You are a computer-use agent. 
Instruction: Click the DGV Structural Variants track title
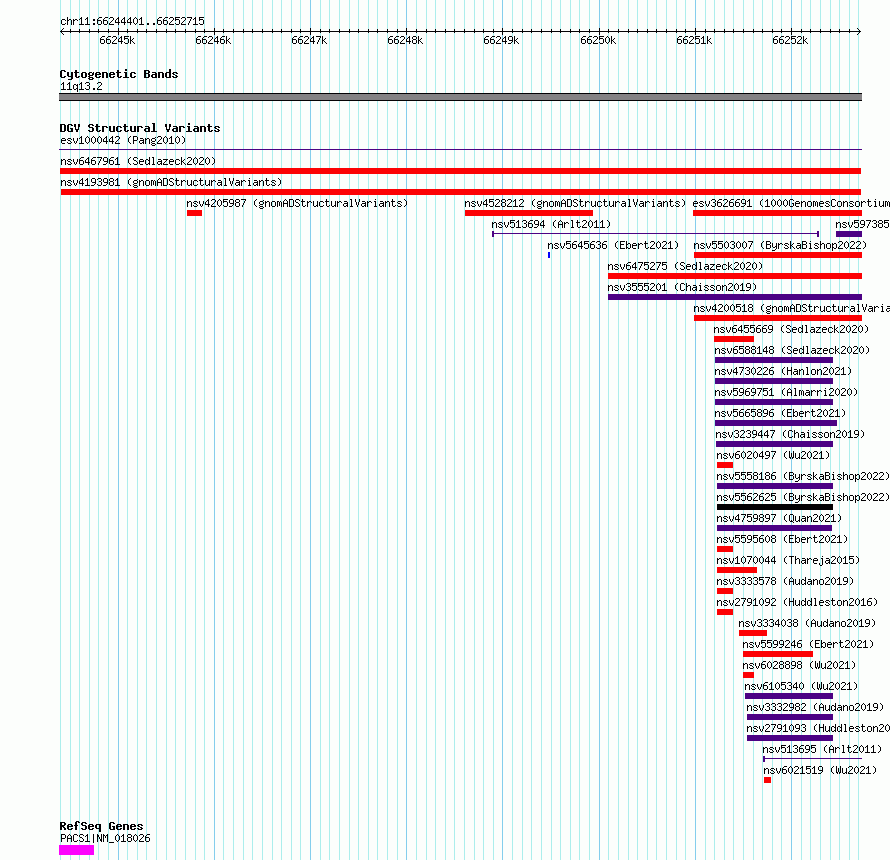[x=140, y=128]
